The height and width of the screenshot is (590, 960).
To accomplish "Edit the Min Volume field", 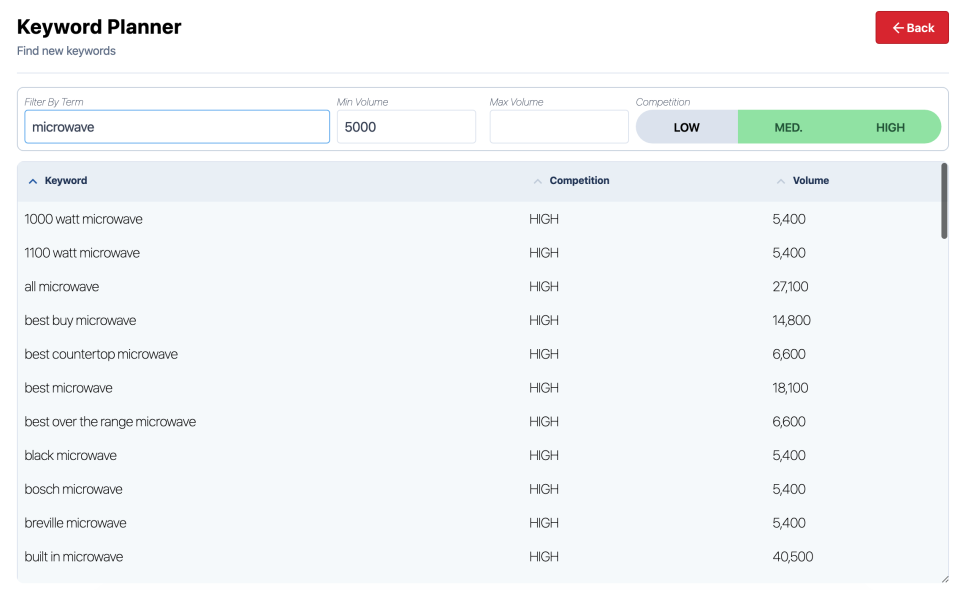I will coord(406,127).
